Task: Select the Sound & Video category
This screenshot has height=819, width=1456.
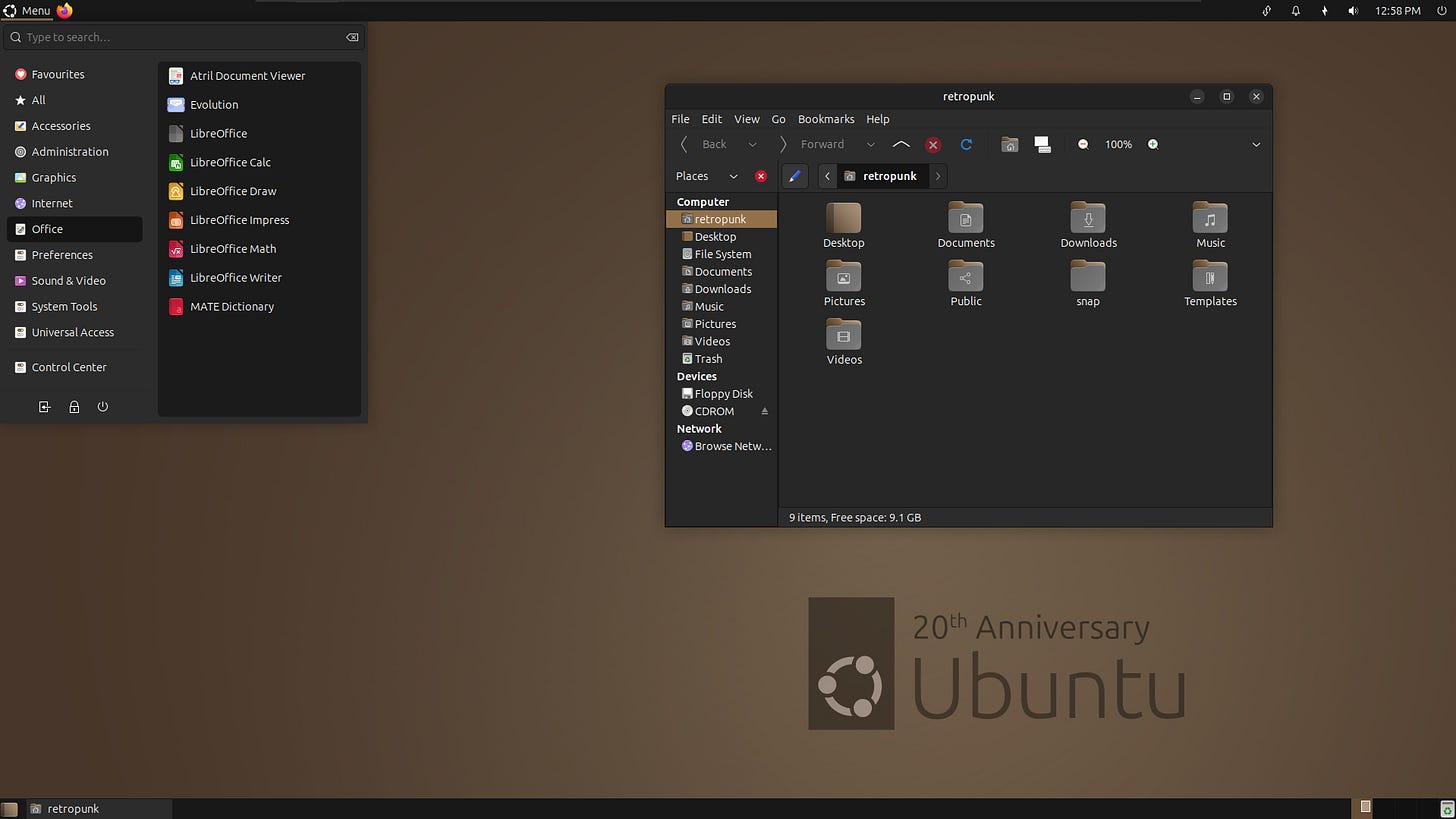Action: [74, 281]
